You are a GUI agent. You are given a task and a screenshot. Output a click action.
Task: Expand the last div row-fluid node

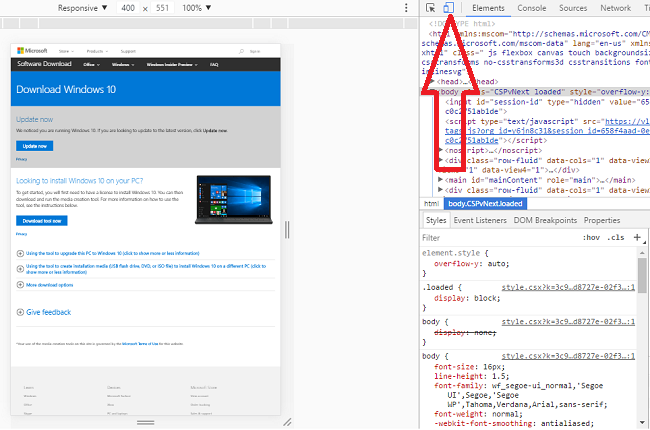(x=441, y=190)
